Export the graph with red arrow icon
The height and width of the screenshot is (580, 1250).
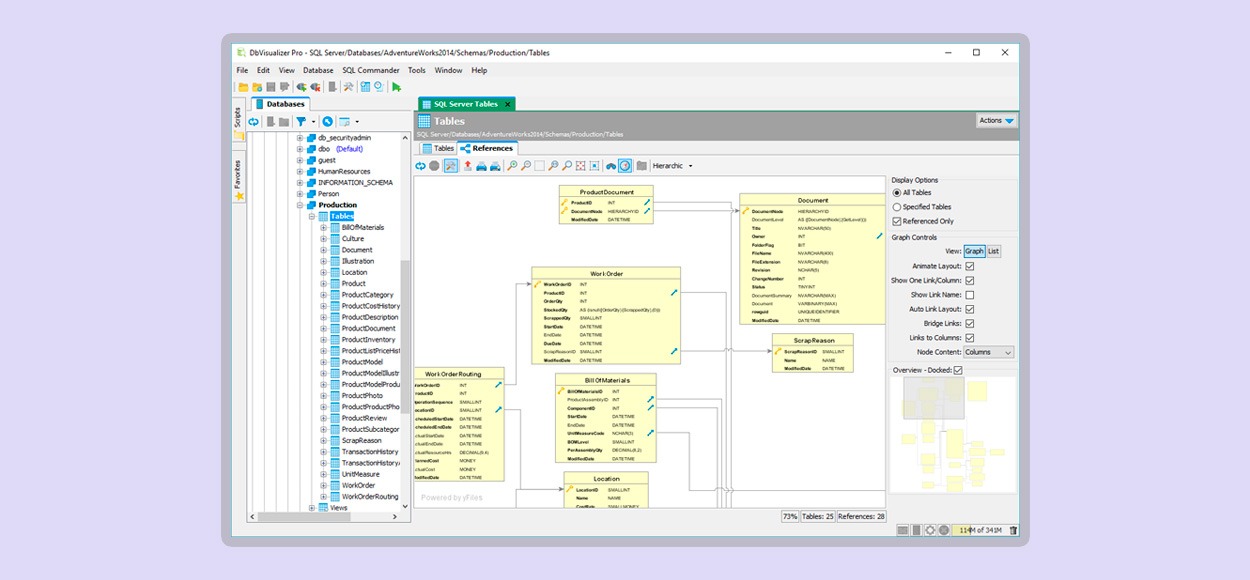(x=467, y=166)
